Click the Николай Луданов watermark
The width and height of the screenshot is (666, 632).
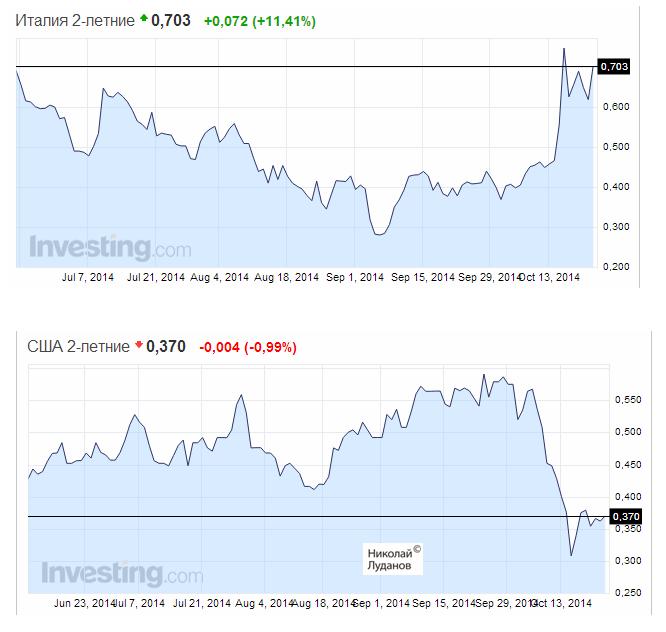389,558
